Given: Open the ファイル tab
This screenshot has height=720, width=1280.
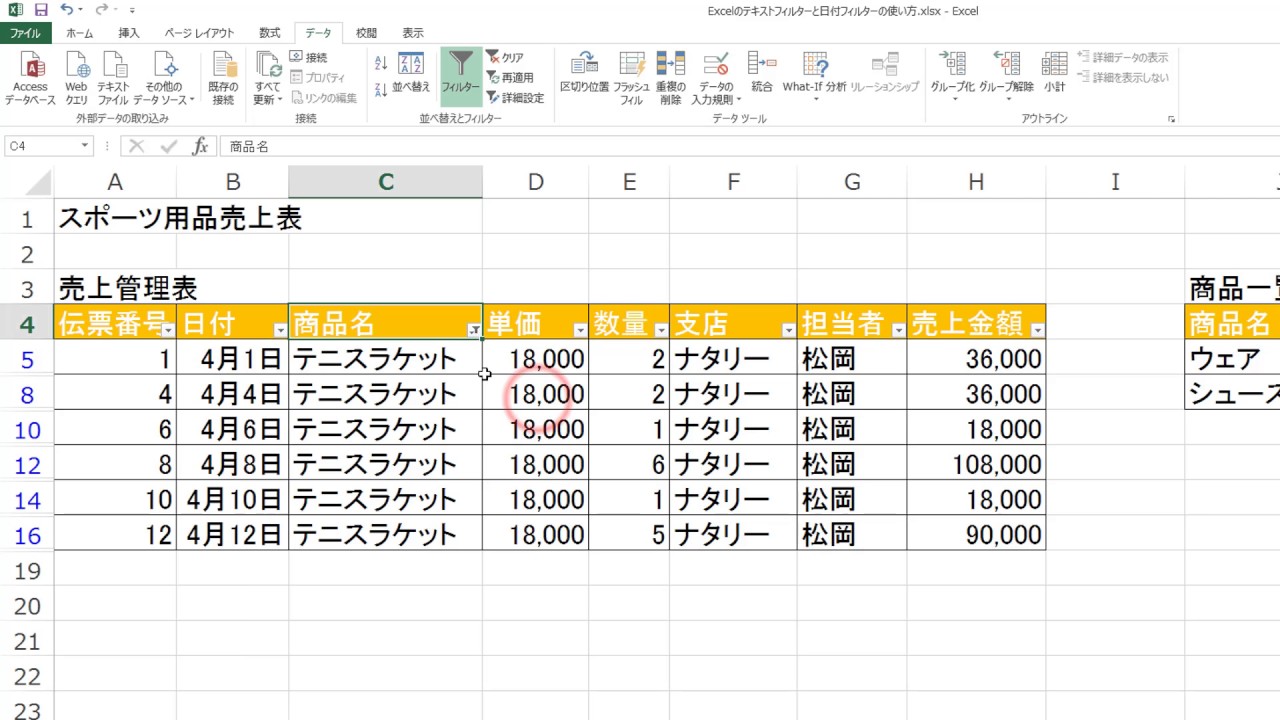Looking at the screenshot, I should 25,33.
